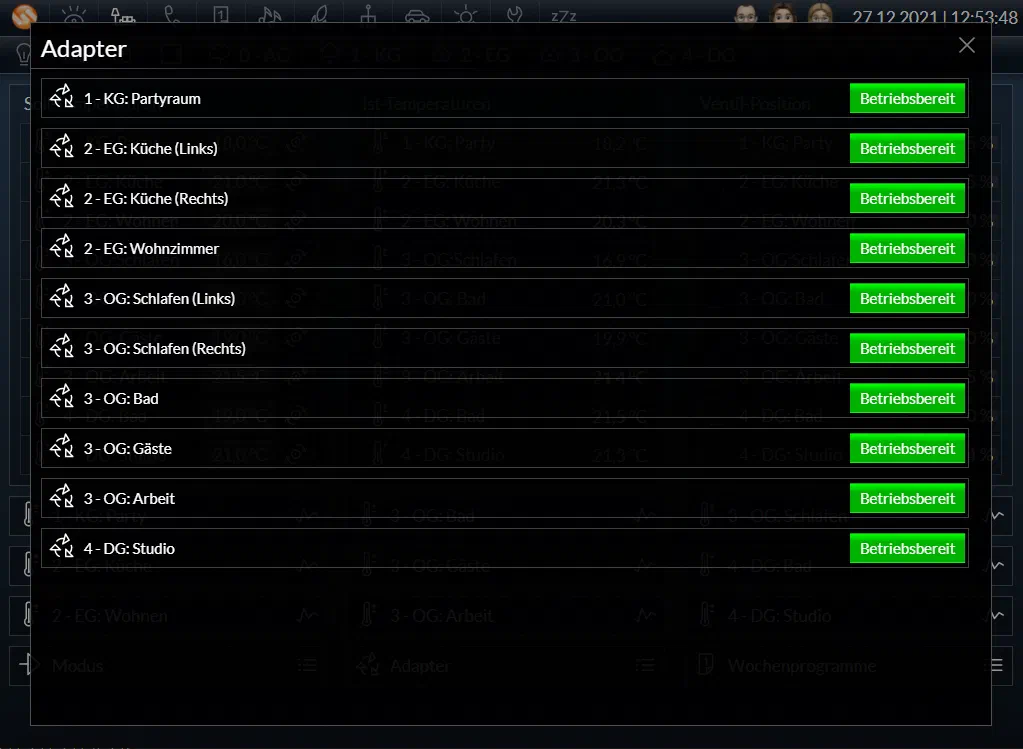Select the '1 - KG: Partyraum' label

coord(142,99)
